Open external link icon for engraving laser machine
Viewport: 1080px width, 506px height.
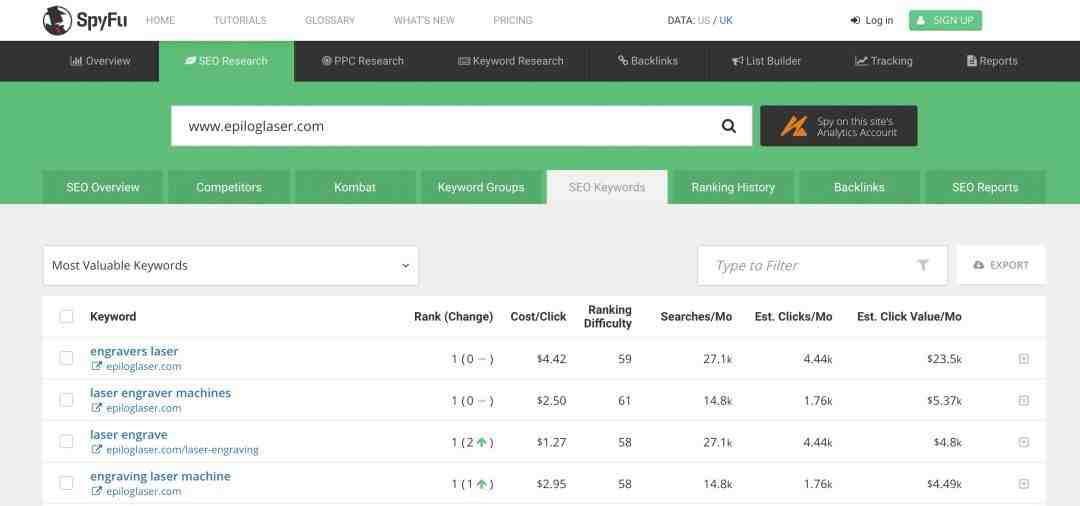click(96, 491)
